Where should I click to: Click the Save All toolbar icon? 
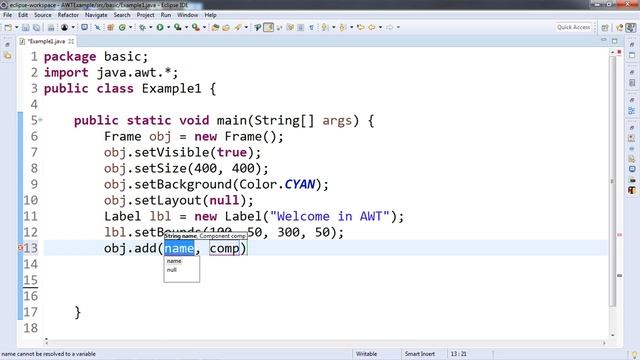(x=36, y=27)
